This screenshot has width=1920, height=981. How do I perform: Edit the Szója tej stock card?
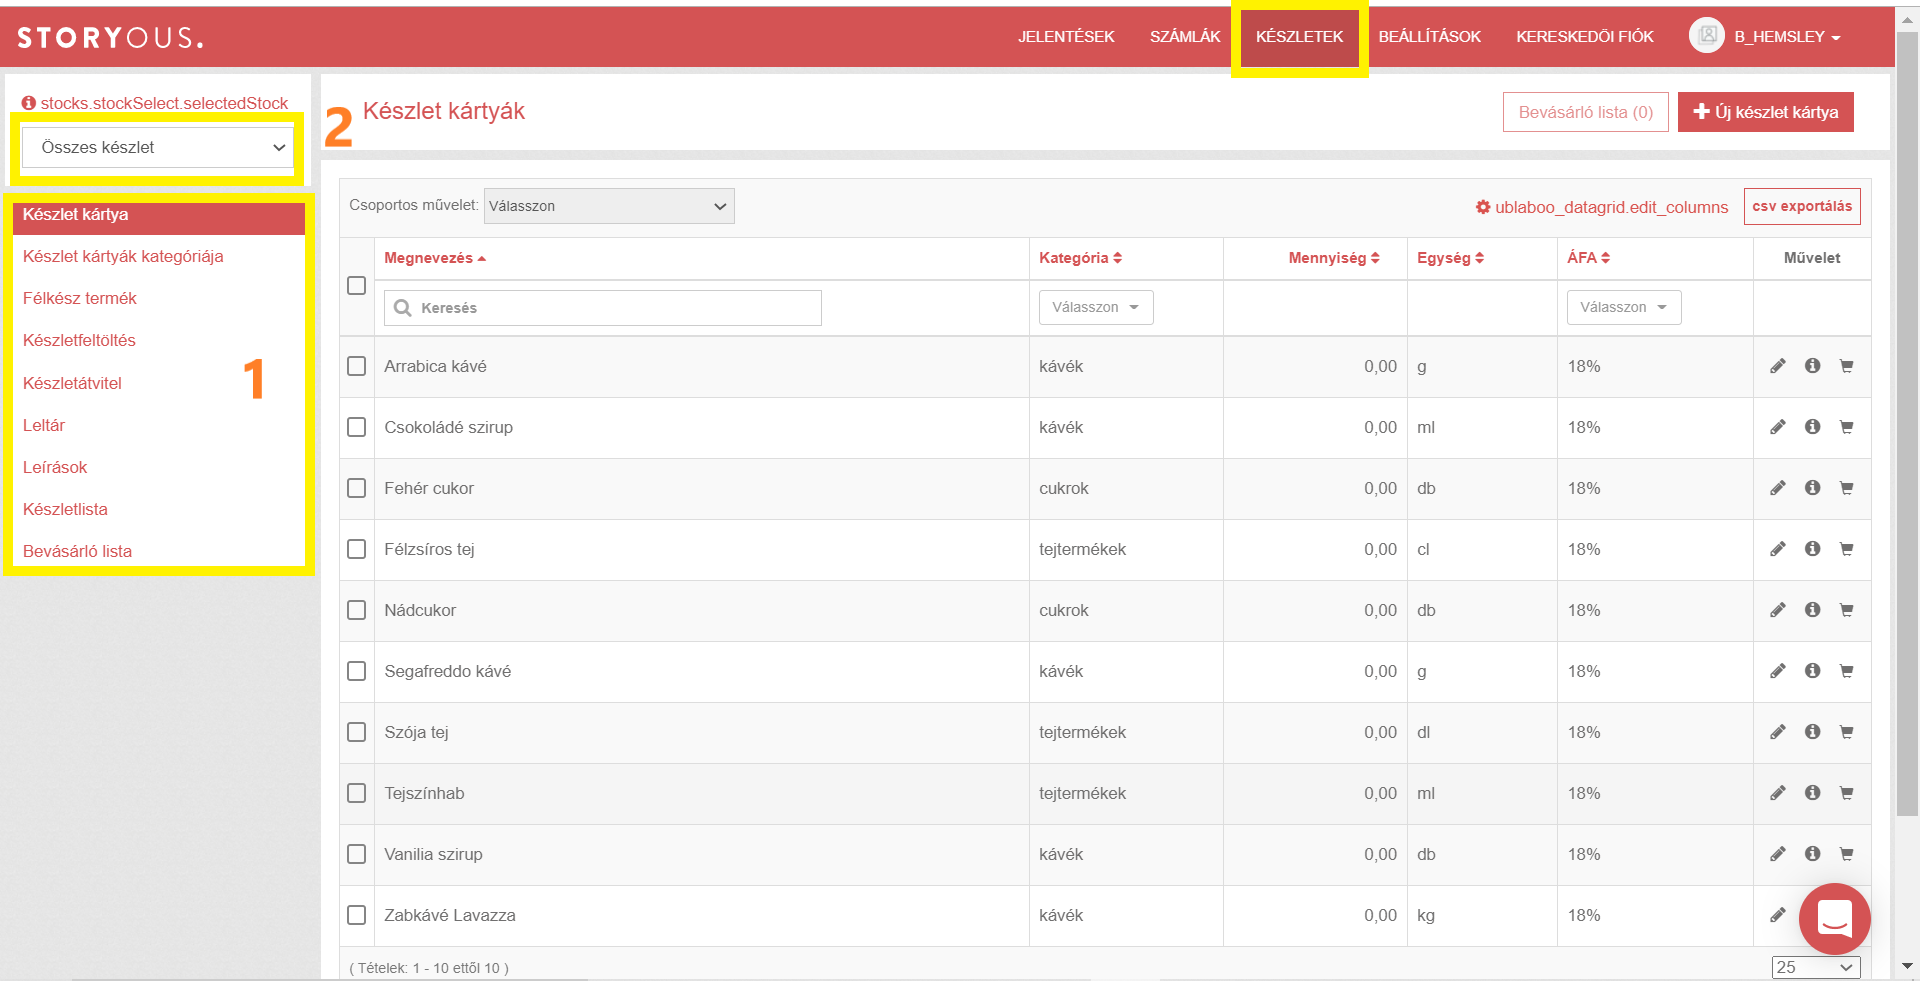[x=1777, y=732]
